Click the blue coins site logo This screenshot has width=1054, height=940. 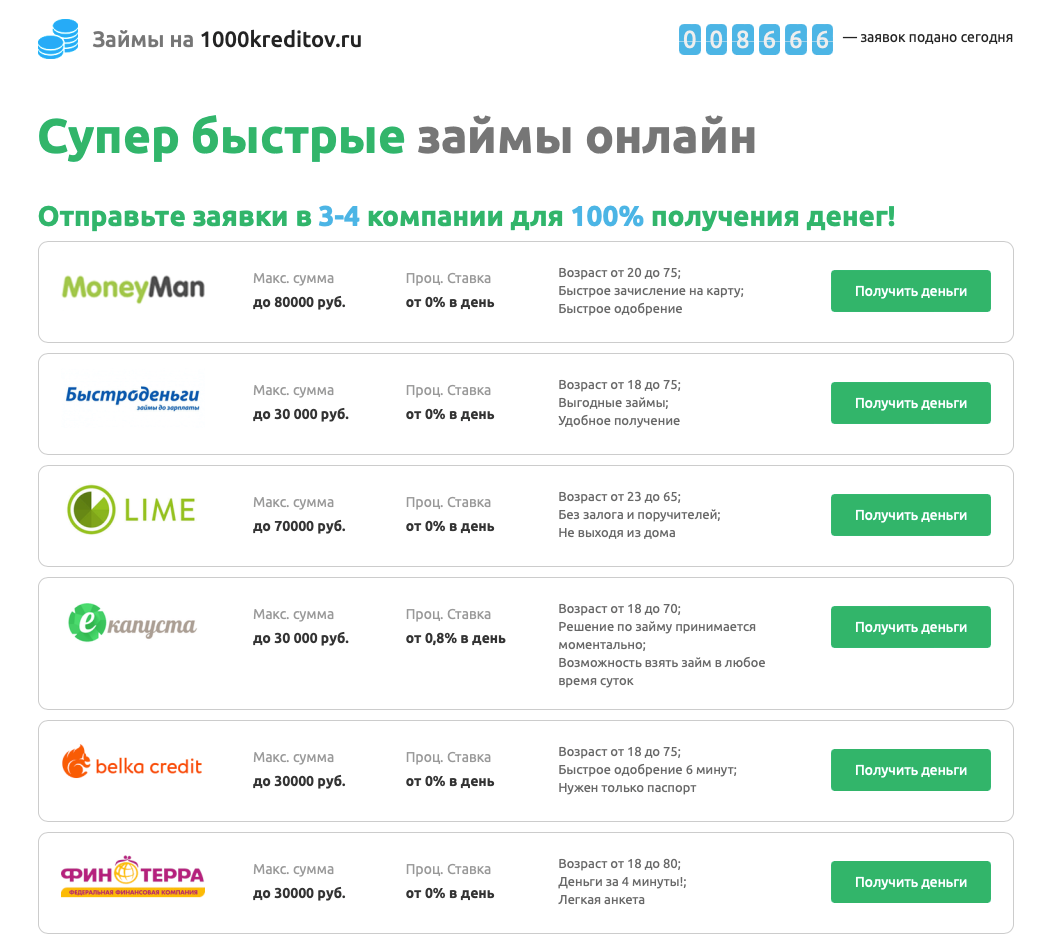pyautogui.click(x=57, y=38)
